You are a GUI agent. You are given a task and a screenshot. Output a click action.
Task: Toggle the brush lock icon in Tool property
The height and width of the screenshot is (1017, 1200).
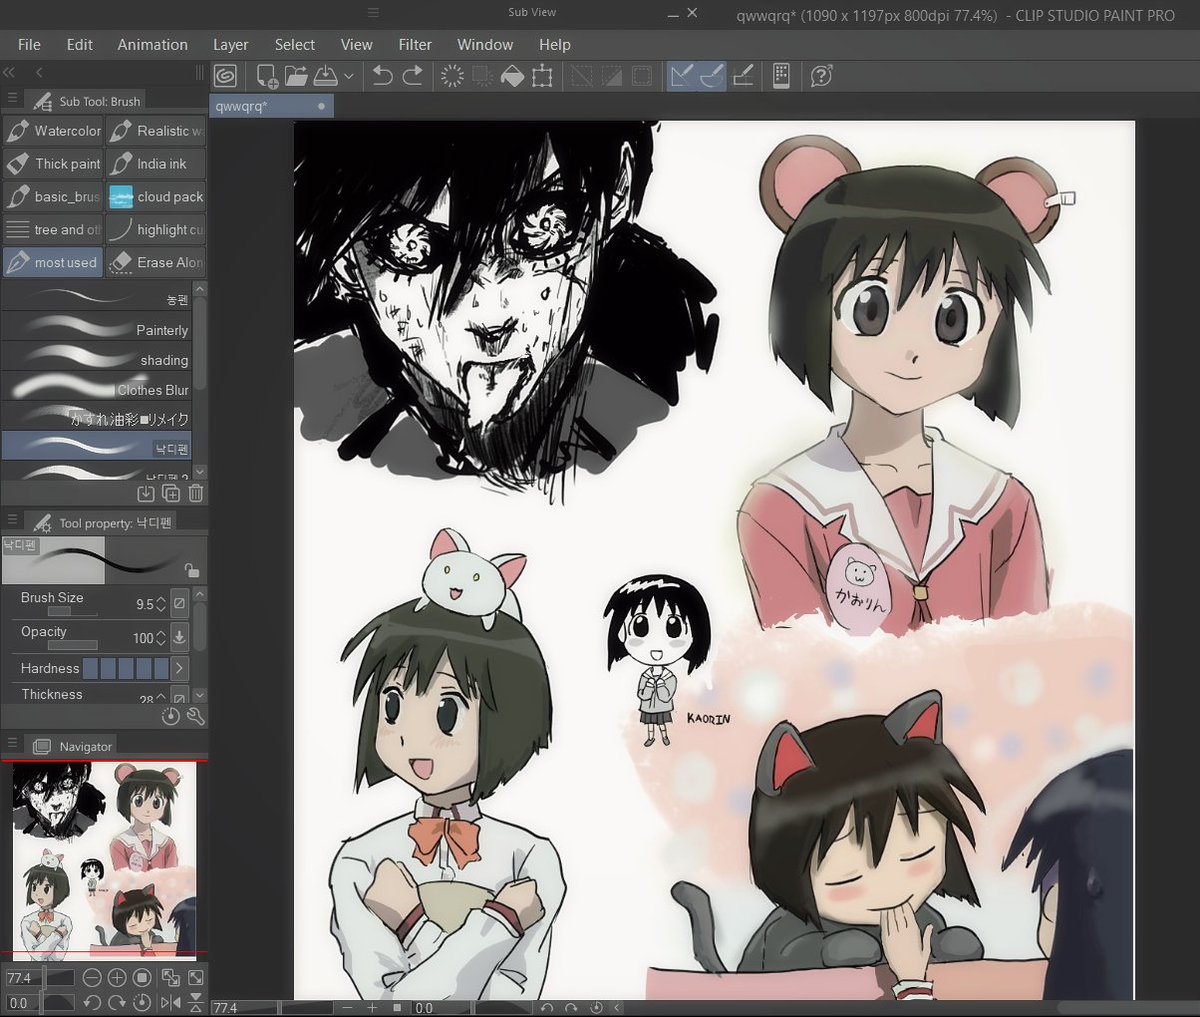191,570
